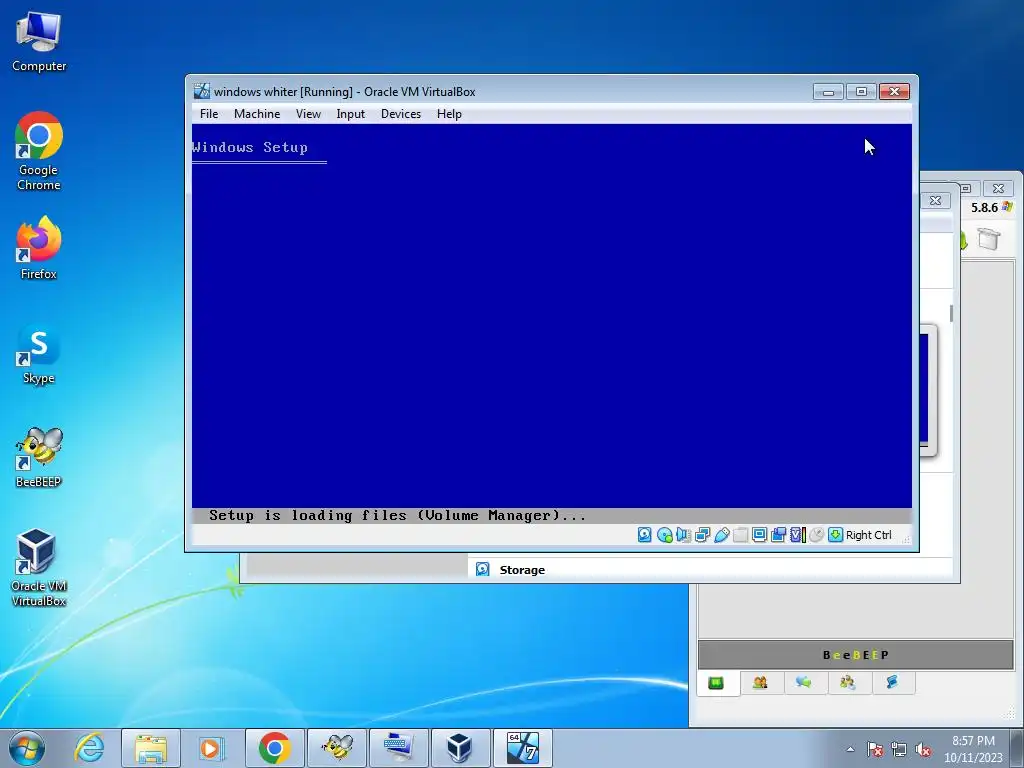The height and width of the screenshot is (768, 1024).
Task: Switch to the users tab in BeeBEEP
Action: [x=760, y=683]
